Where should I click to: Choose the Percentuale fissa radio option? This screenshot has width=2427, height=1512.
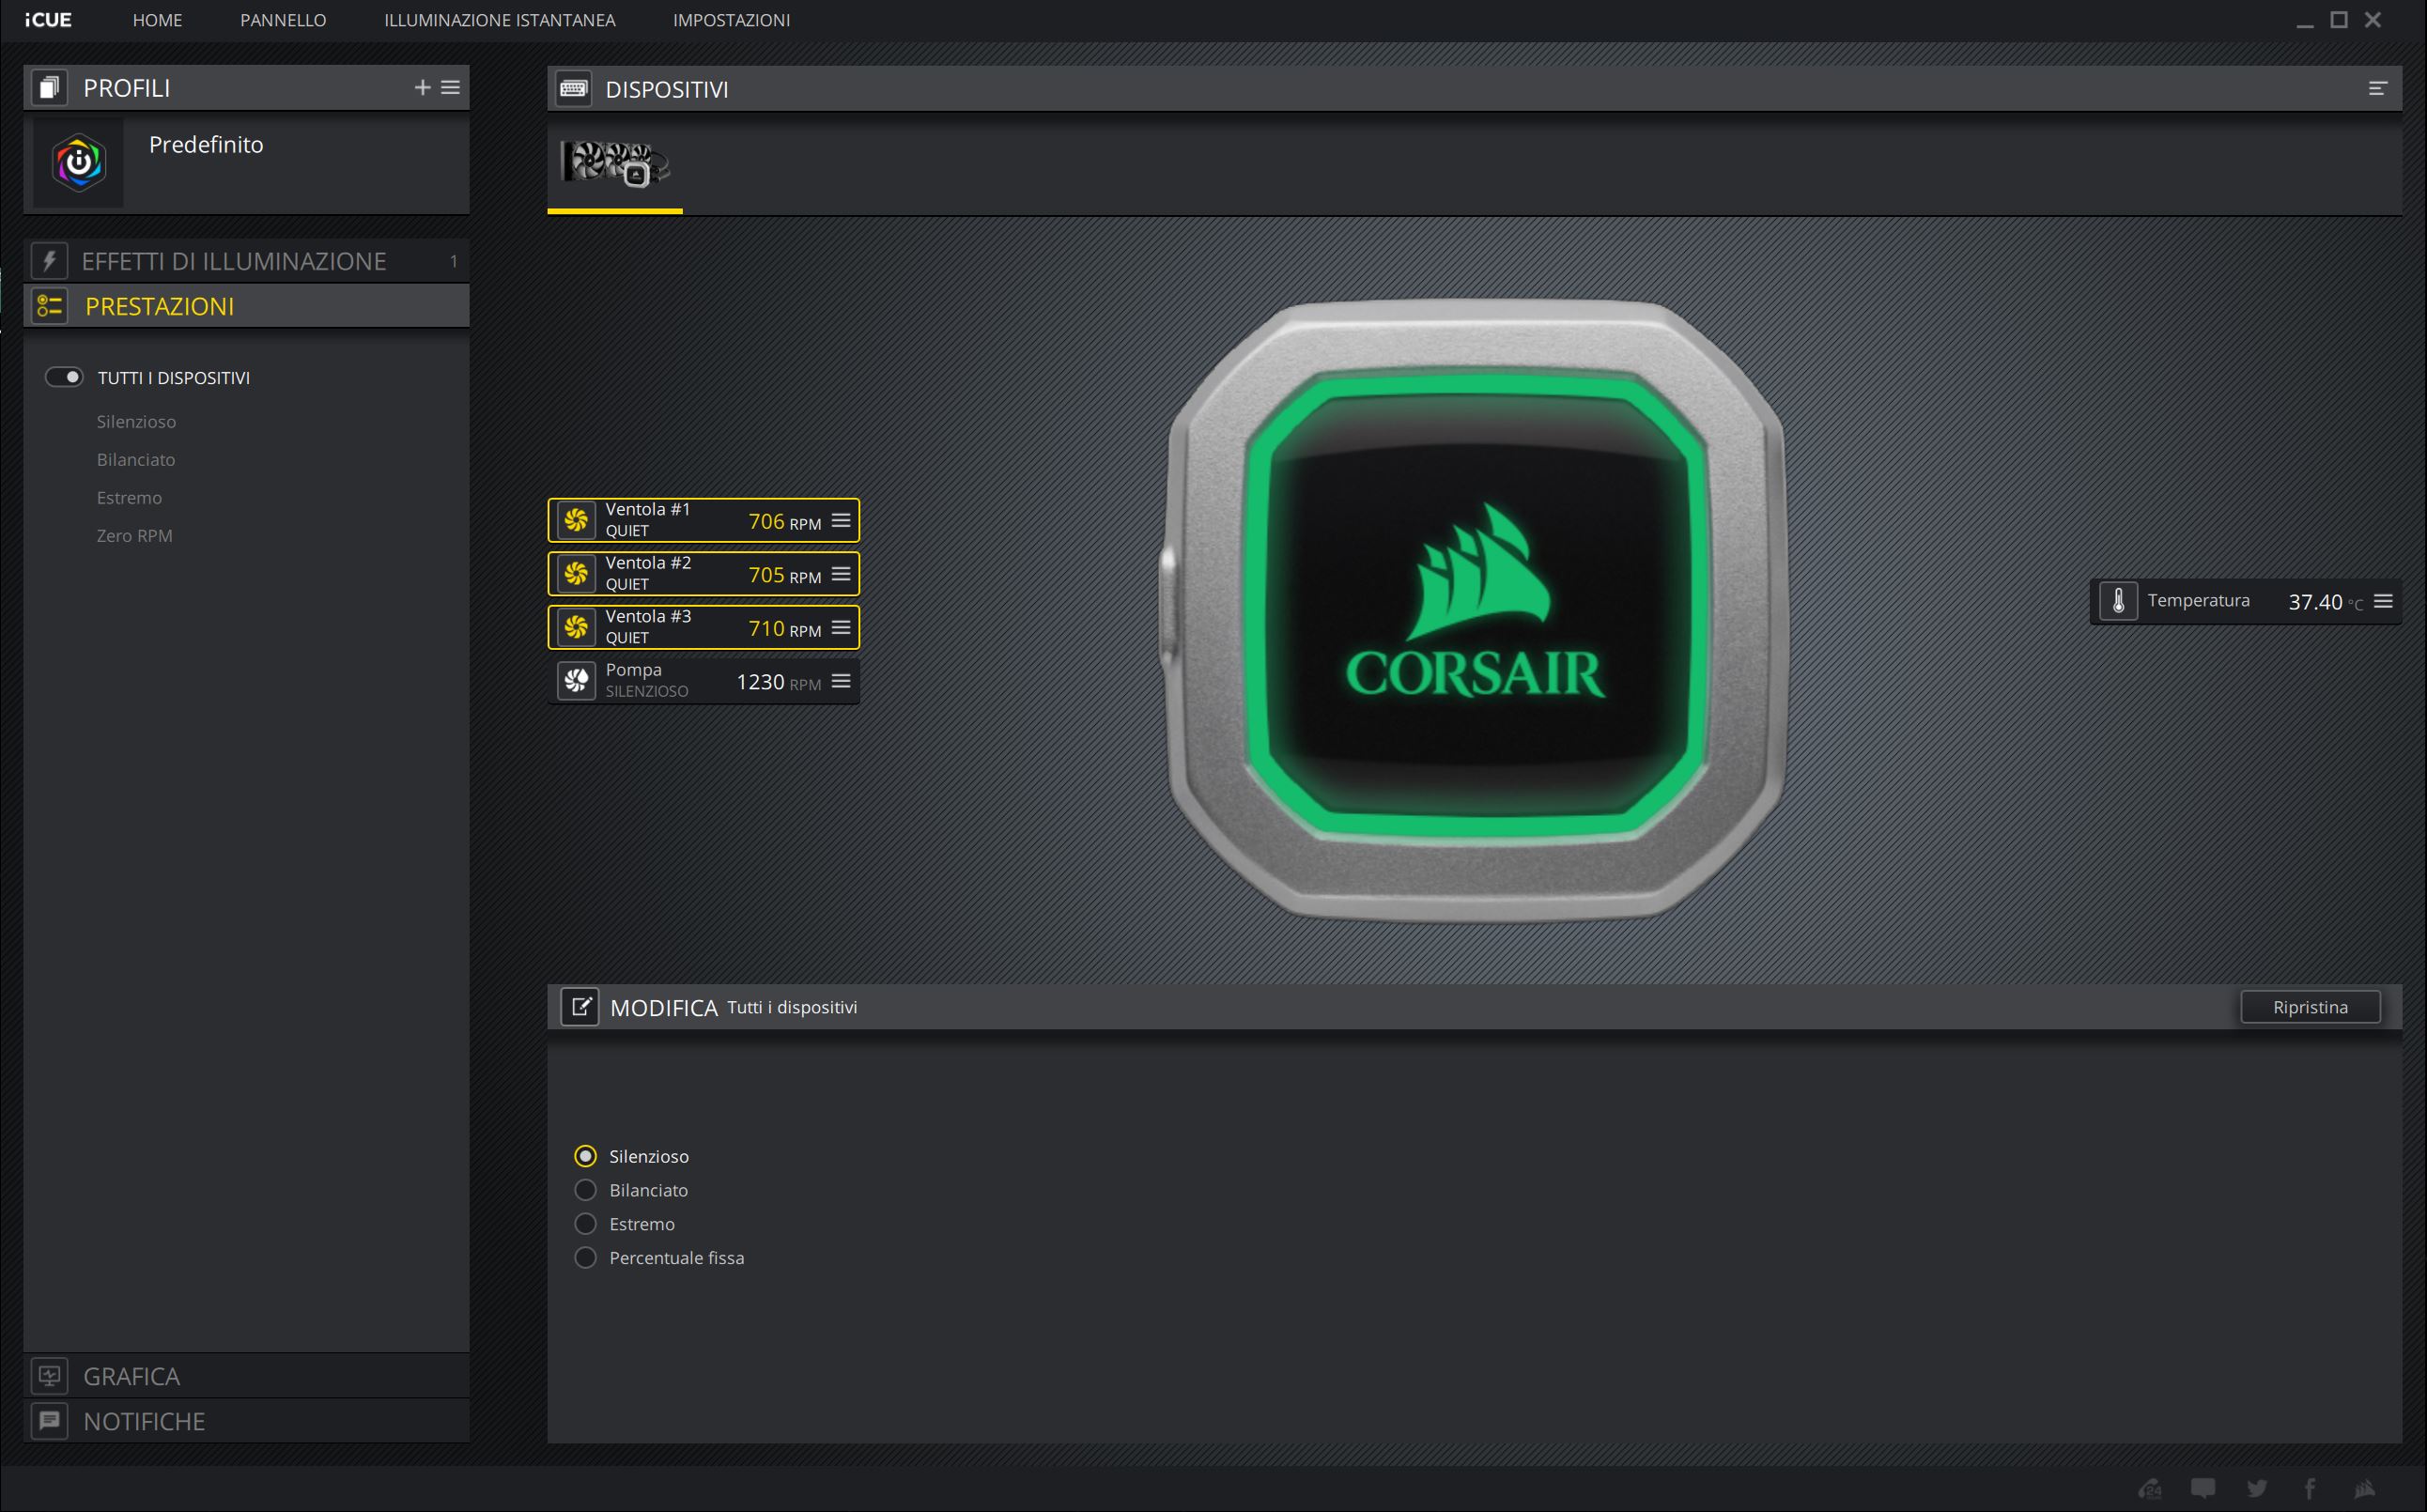coord(586,1258)
